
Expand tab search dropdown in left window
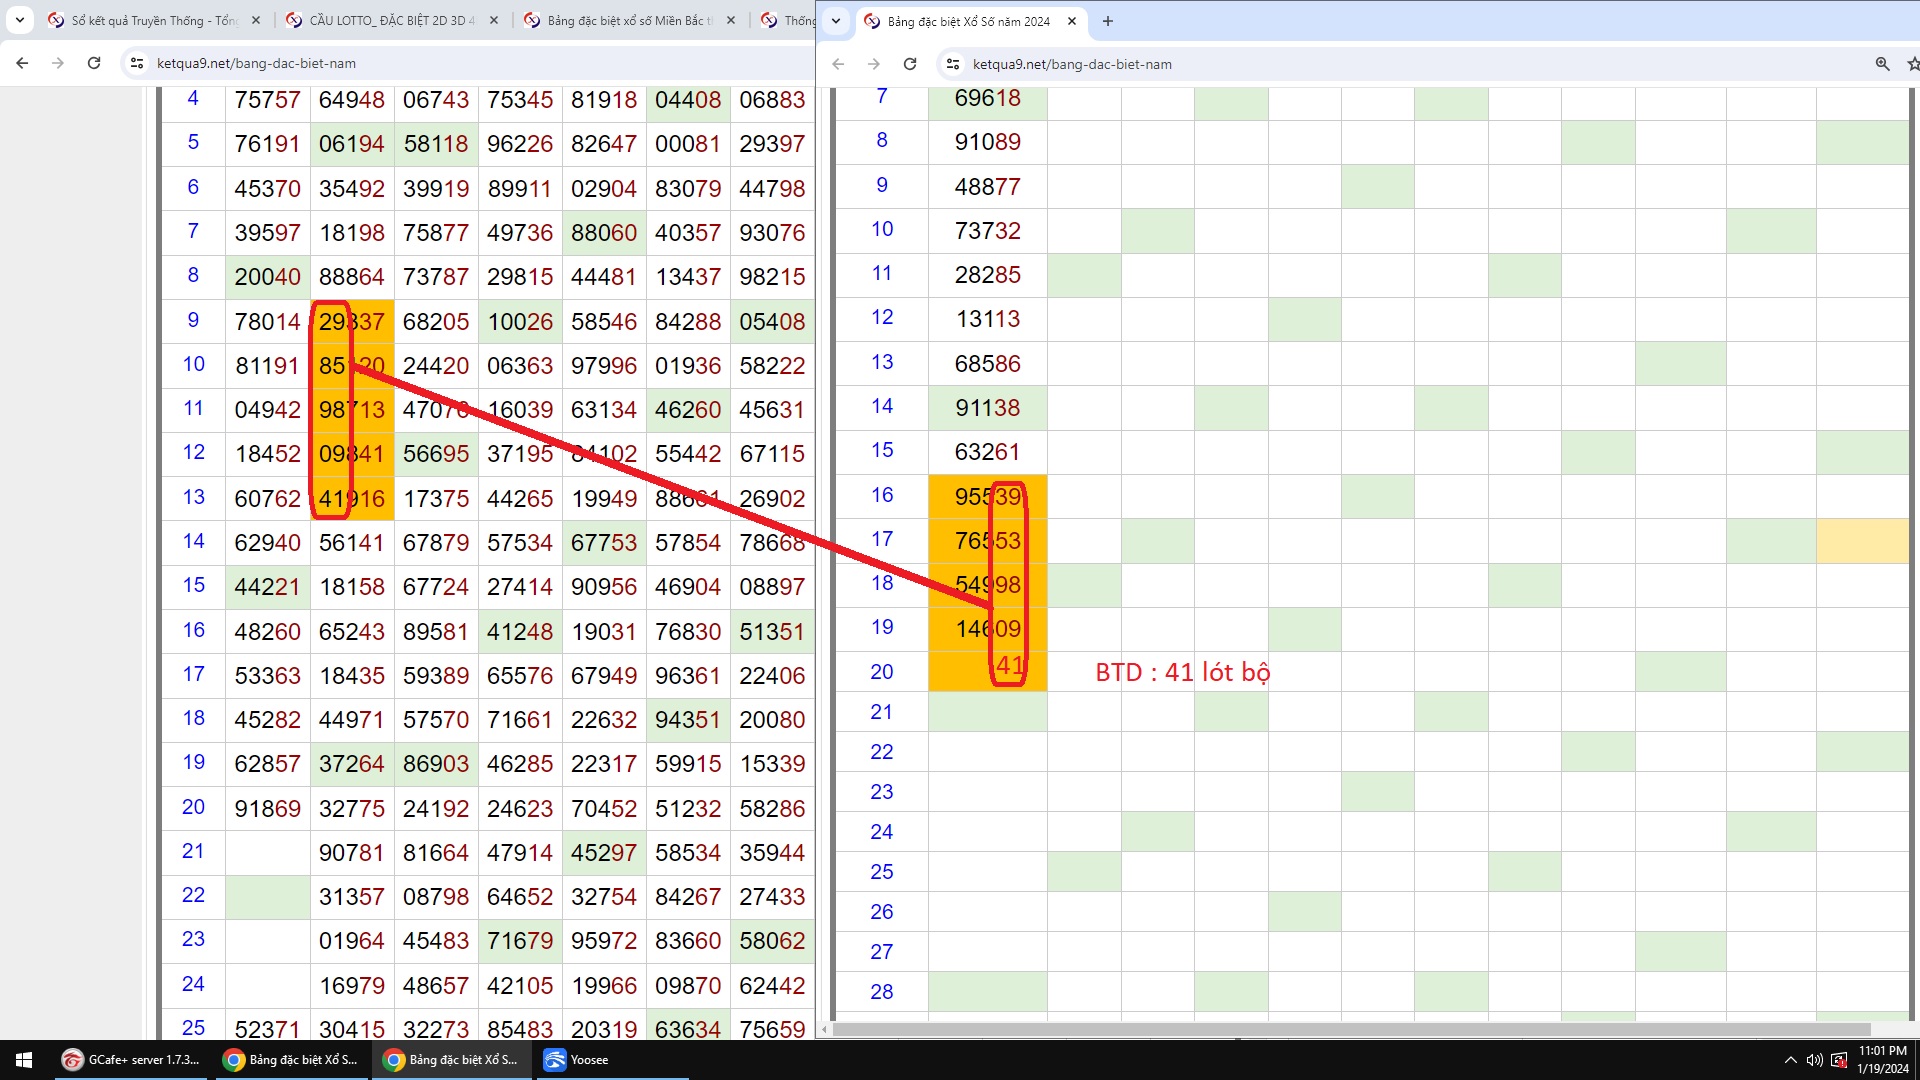coord(19,20)
